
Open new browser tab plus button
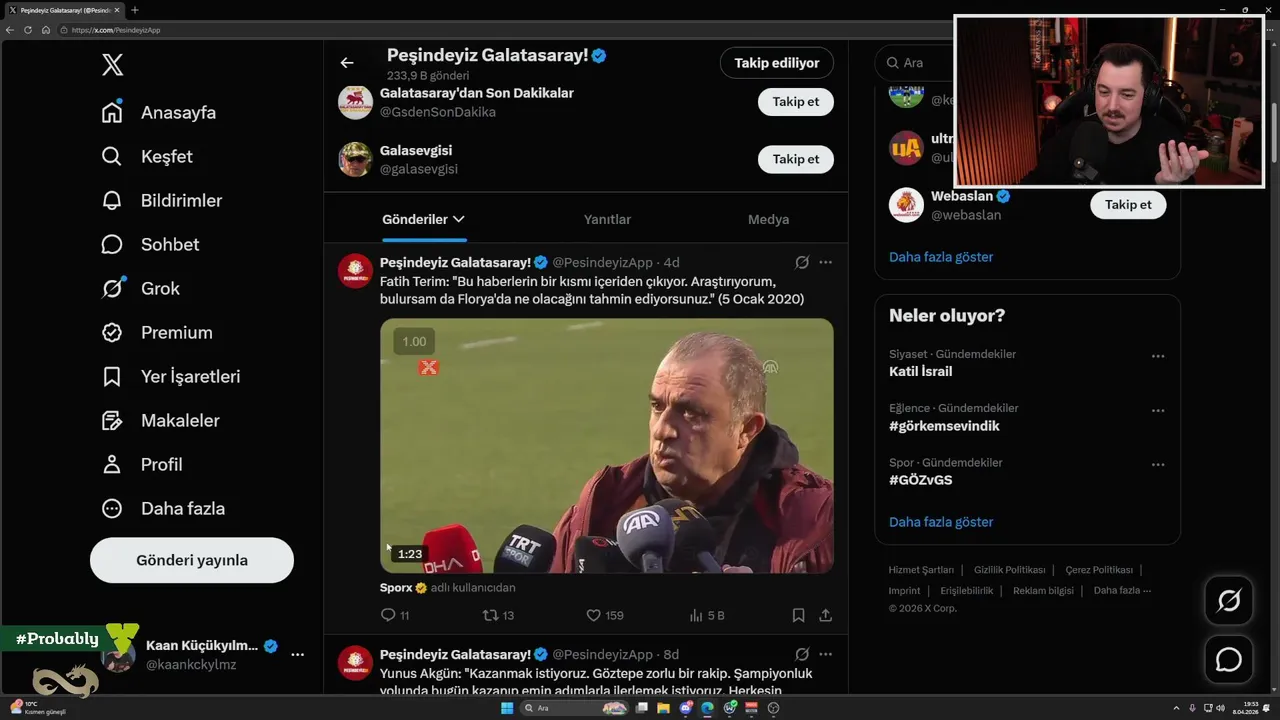[134, 10]
